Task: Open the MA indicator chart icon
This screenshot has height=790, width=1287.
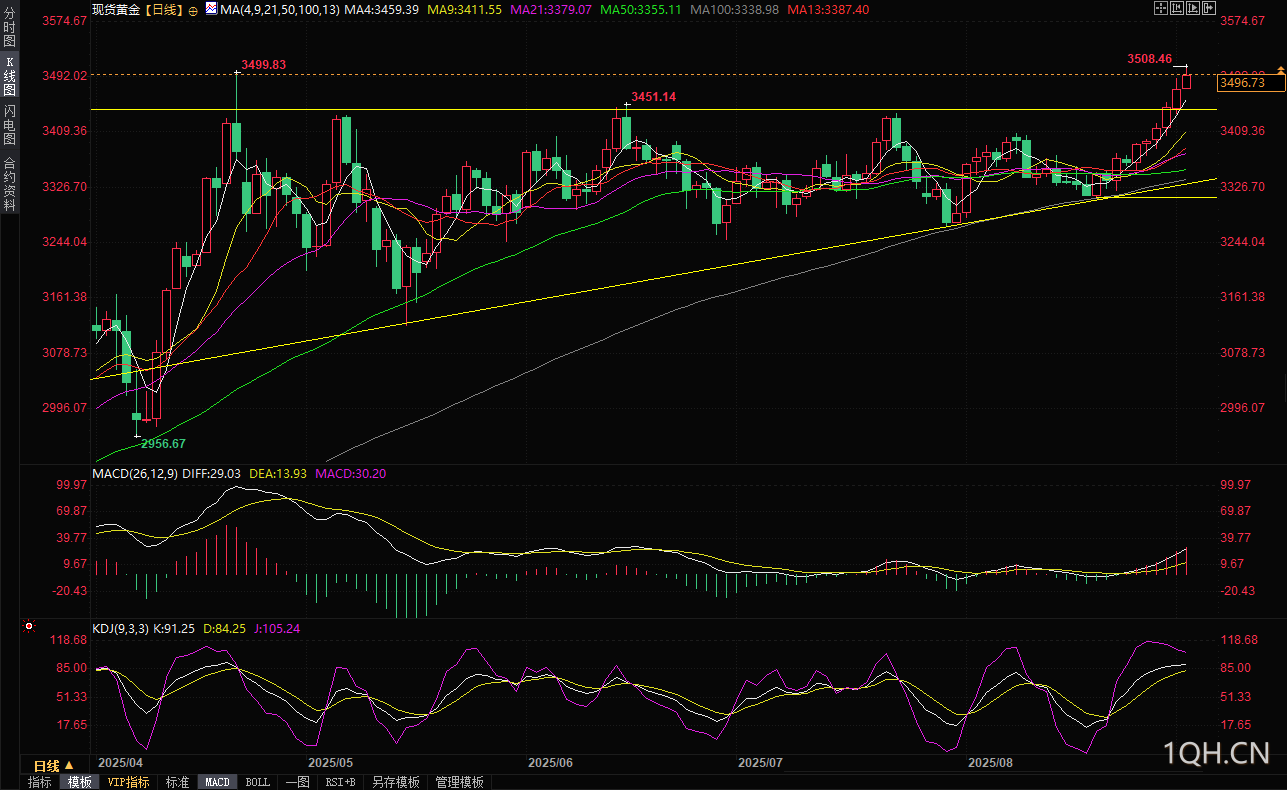Action: 210,9
